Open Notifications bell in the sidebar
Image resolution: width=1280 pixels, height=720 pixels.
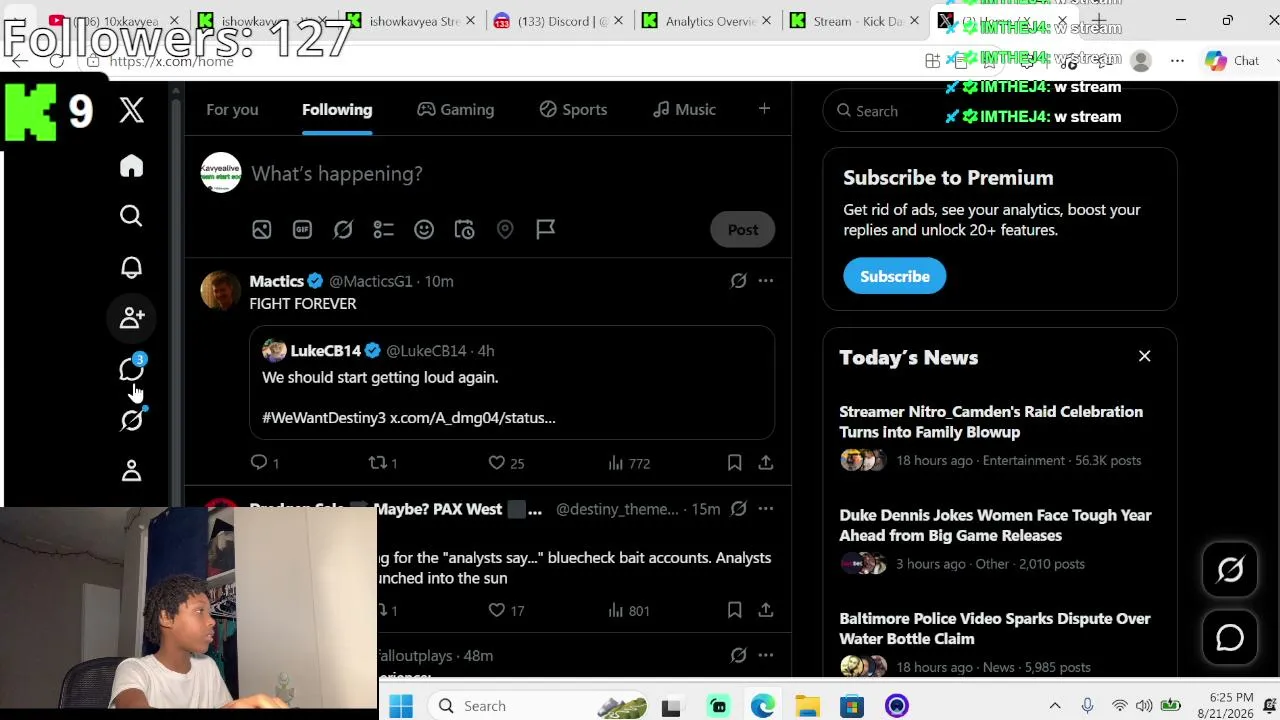coord(131,267)
